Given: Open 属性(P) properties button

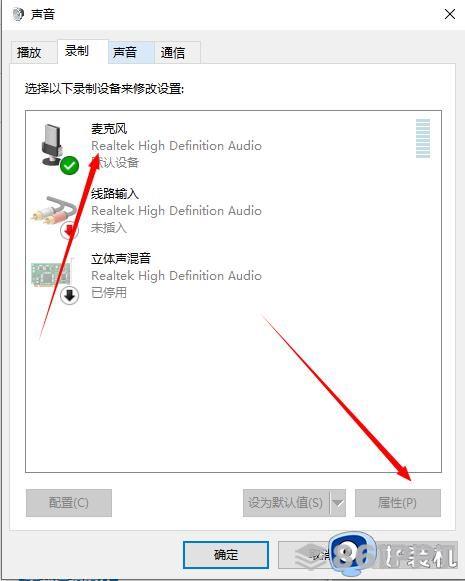Looking at the screenshot, I should pos(398,503).
